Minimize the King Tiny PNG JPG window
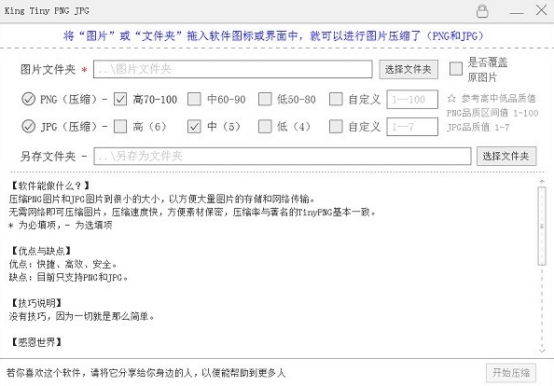Image resolution: width=554 pixels, height=386 pixels. point(516,13)
